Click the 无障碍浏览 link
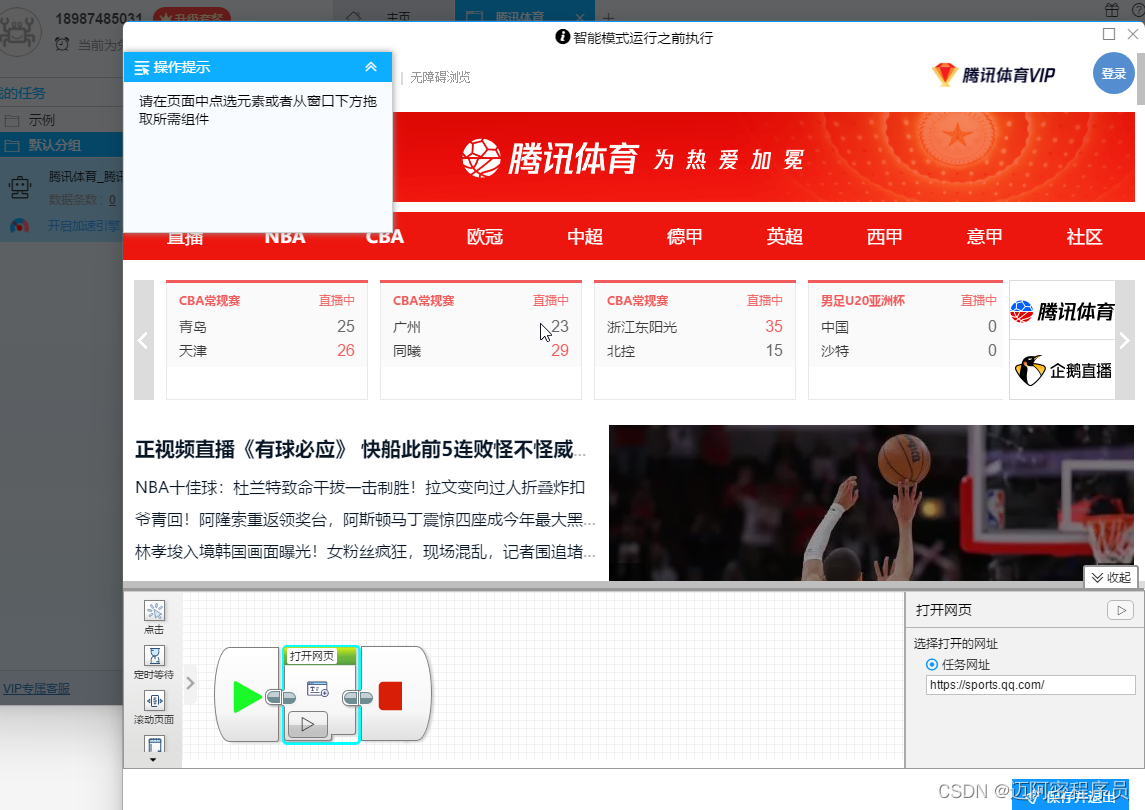This screenshot has width=1145, height=810. 440,77
